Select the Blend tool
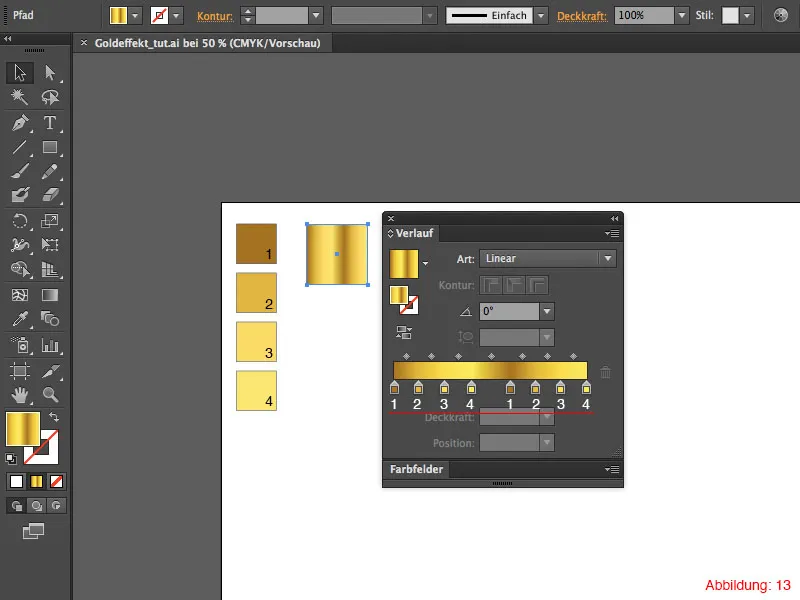 [50, 319]
